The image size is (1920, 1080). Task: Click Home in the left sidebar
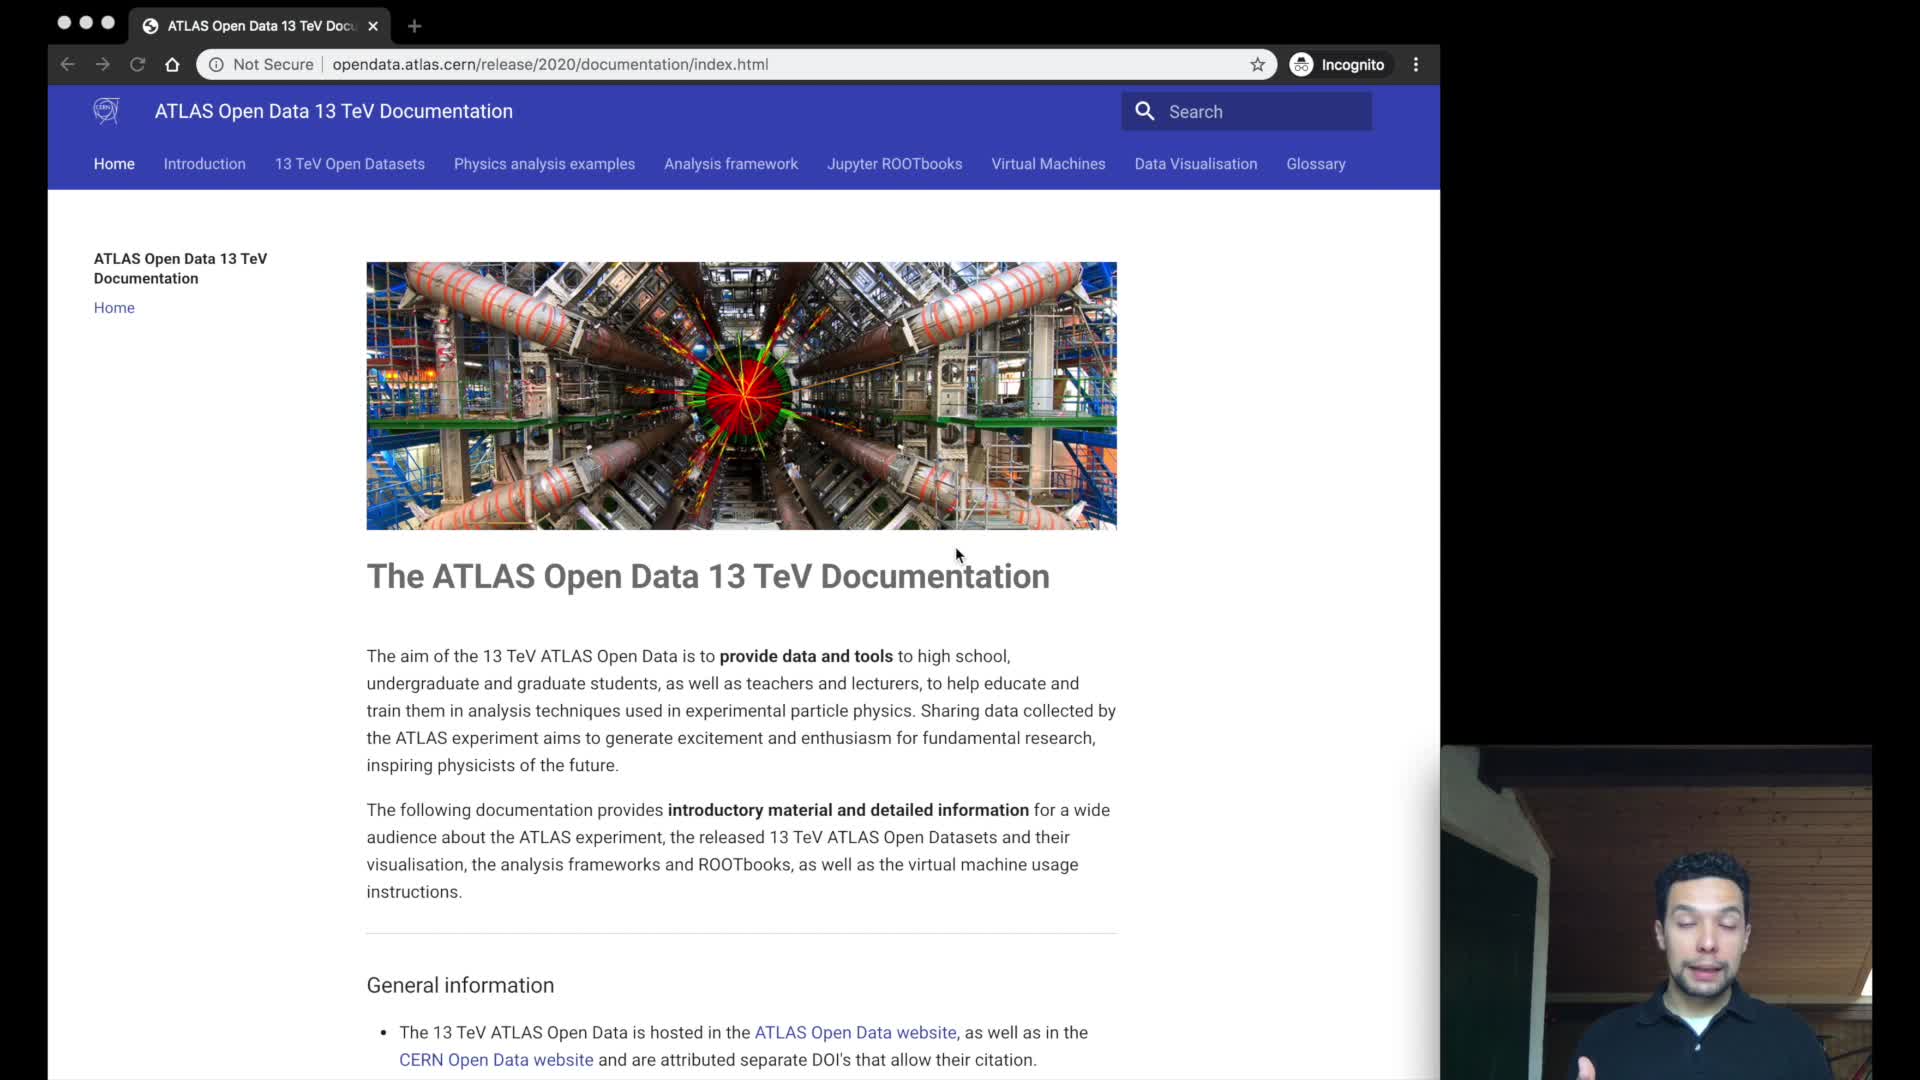click(x=113, y=307)
